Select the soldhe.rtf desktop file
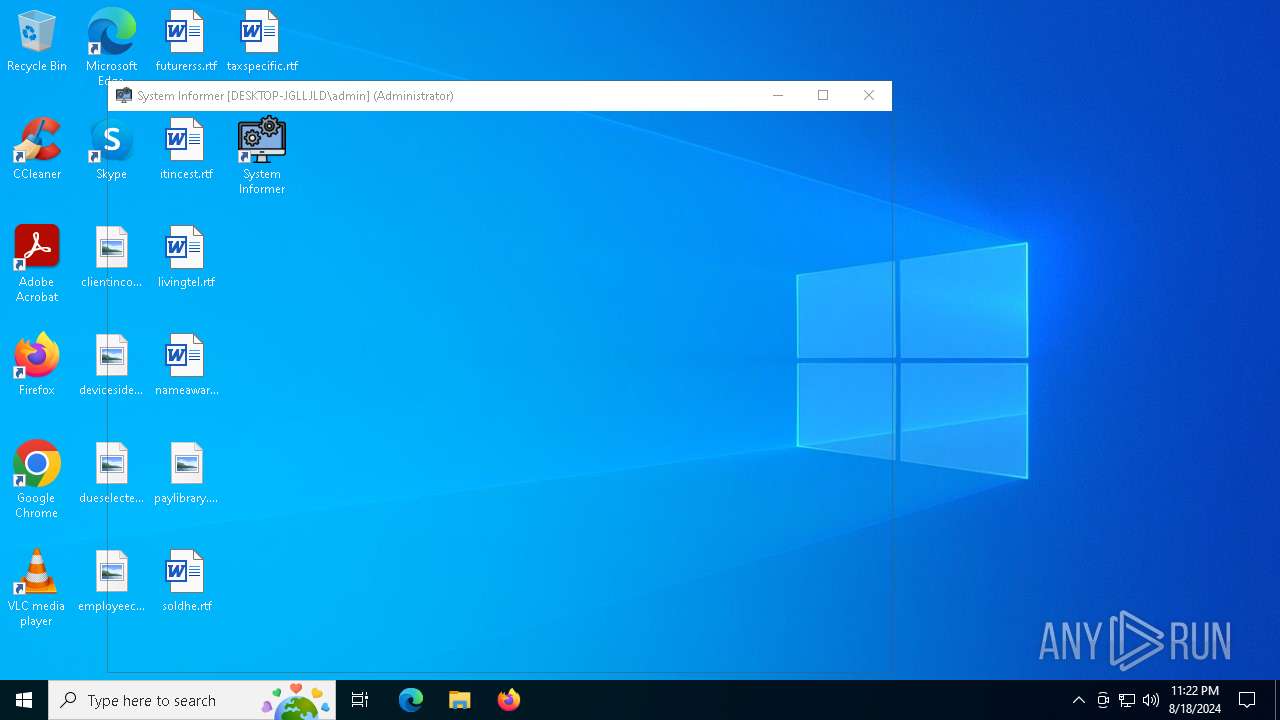Image resolution: width=1280 pixels, height=720 pixels. (186, 581)
